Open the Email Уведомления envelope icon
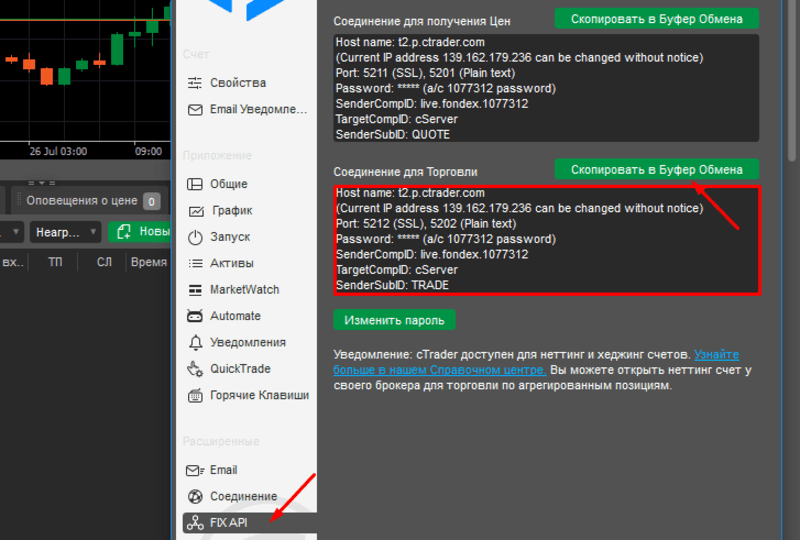Screen dimensions: 800x540 [x=195, y=110]
